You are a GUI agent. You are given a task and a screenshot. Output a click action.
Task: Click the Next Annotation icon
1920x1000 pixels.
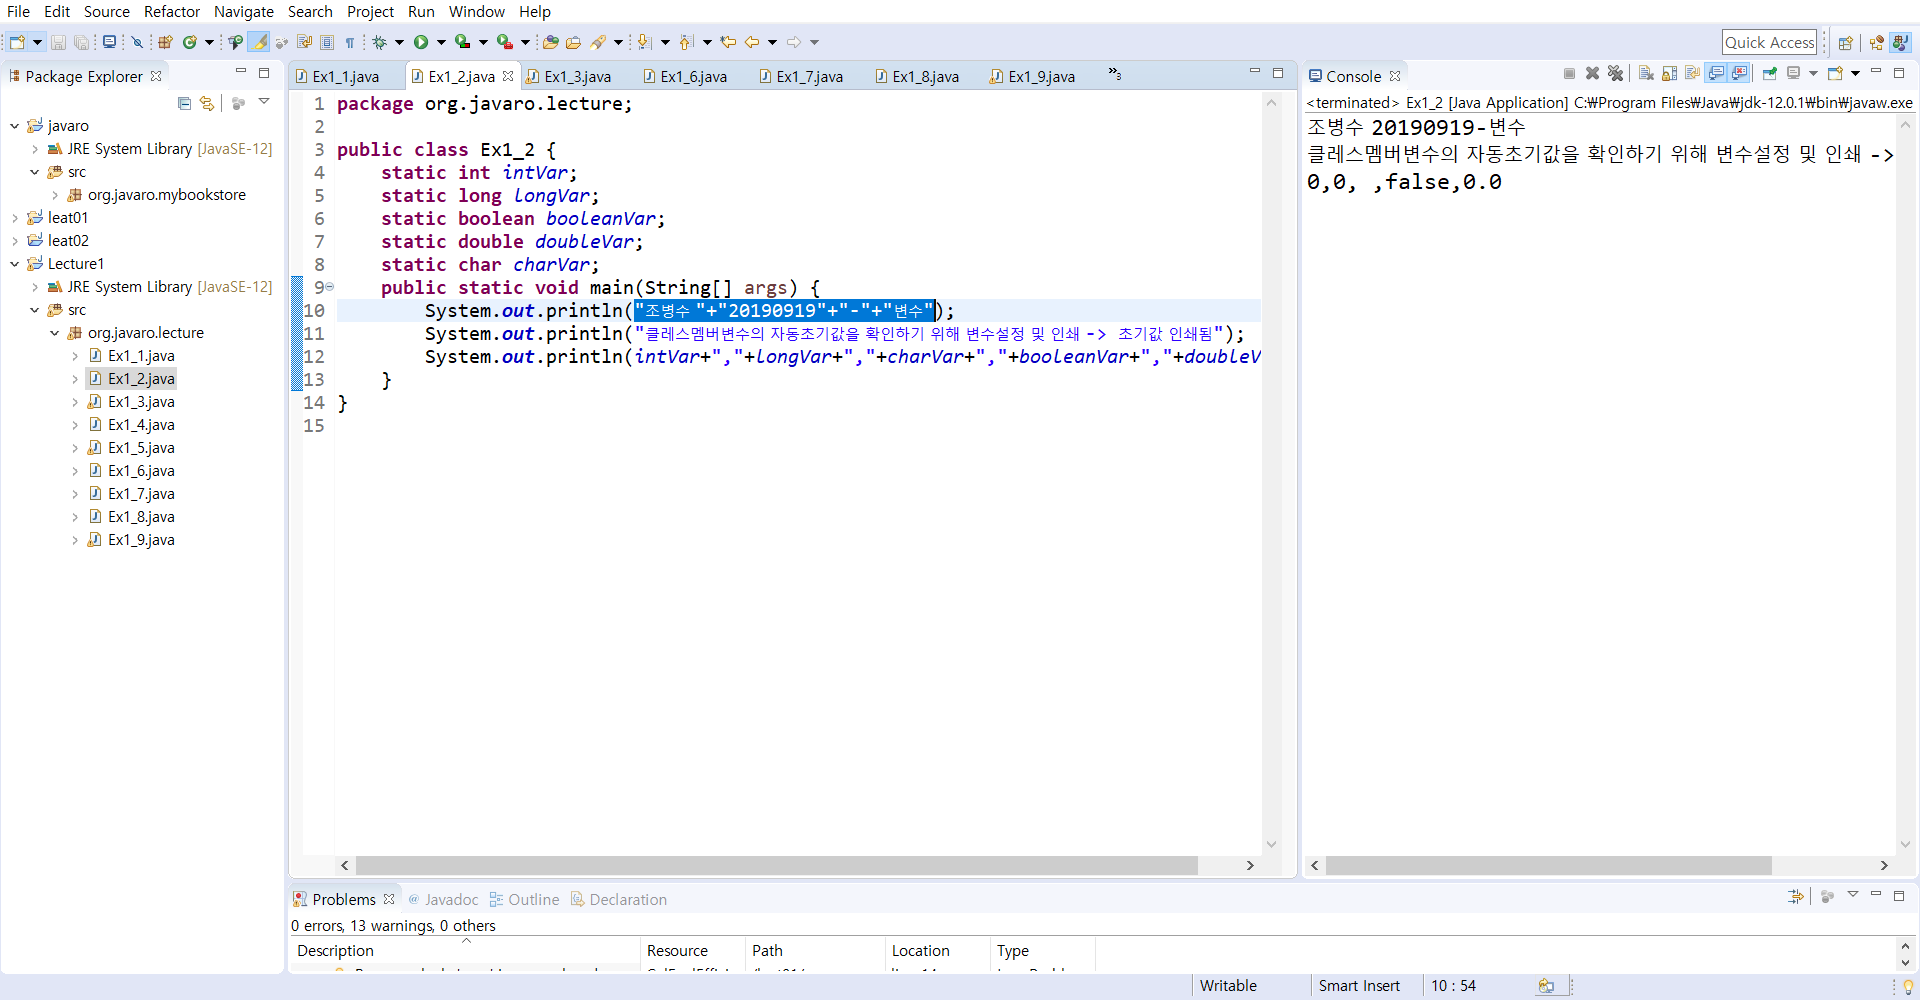[644, 42]
